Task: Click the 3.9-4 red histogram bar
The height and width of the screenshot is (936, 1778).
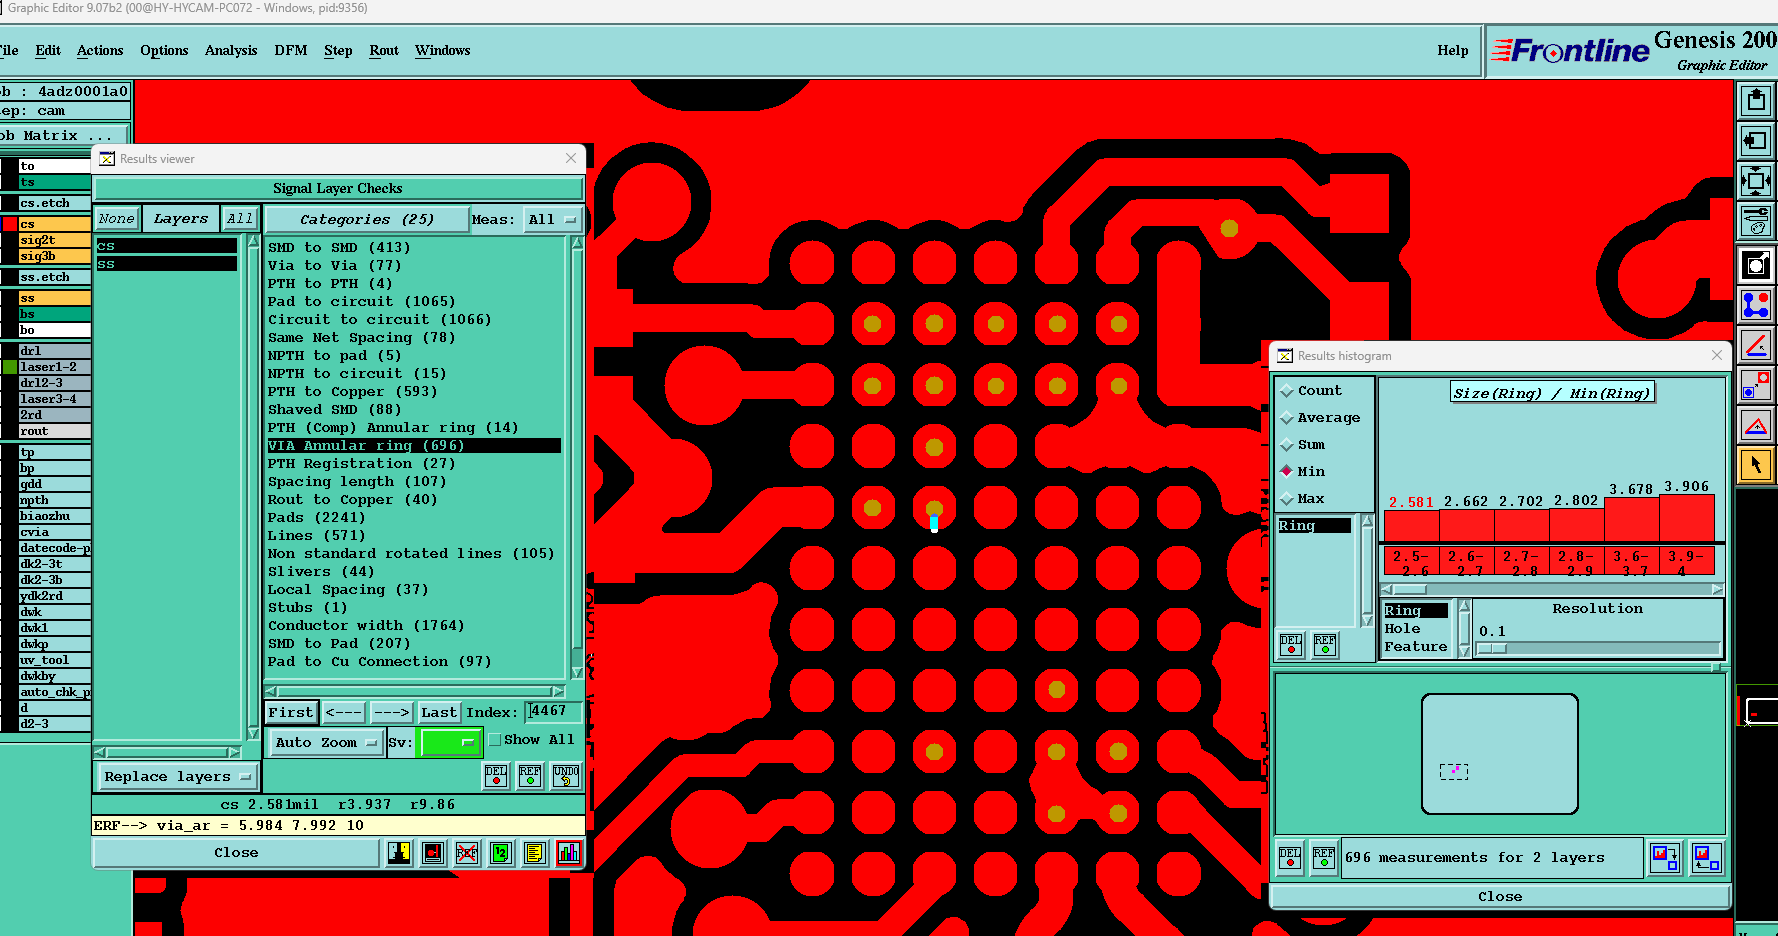Action: (x=1687, y=518)
